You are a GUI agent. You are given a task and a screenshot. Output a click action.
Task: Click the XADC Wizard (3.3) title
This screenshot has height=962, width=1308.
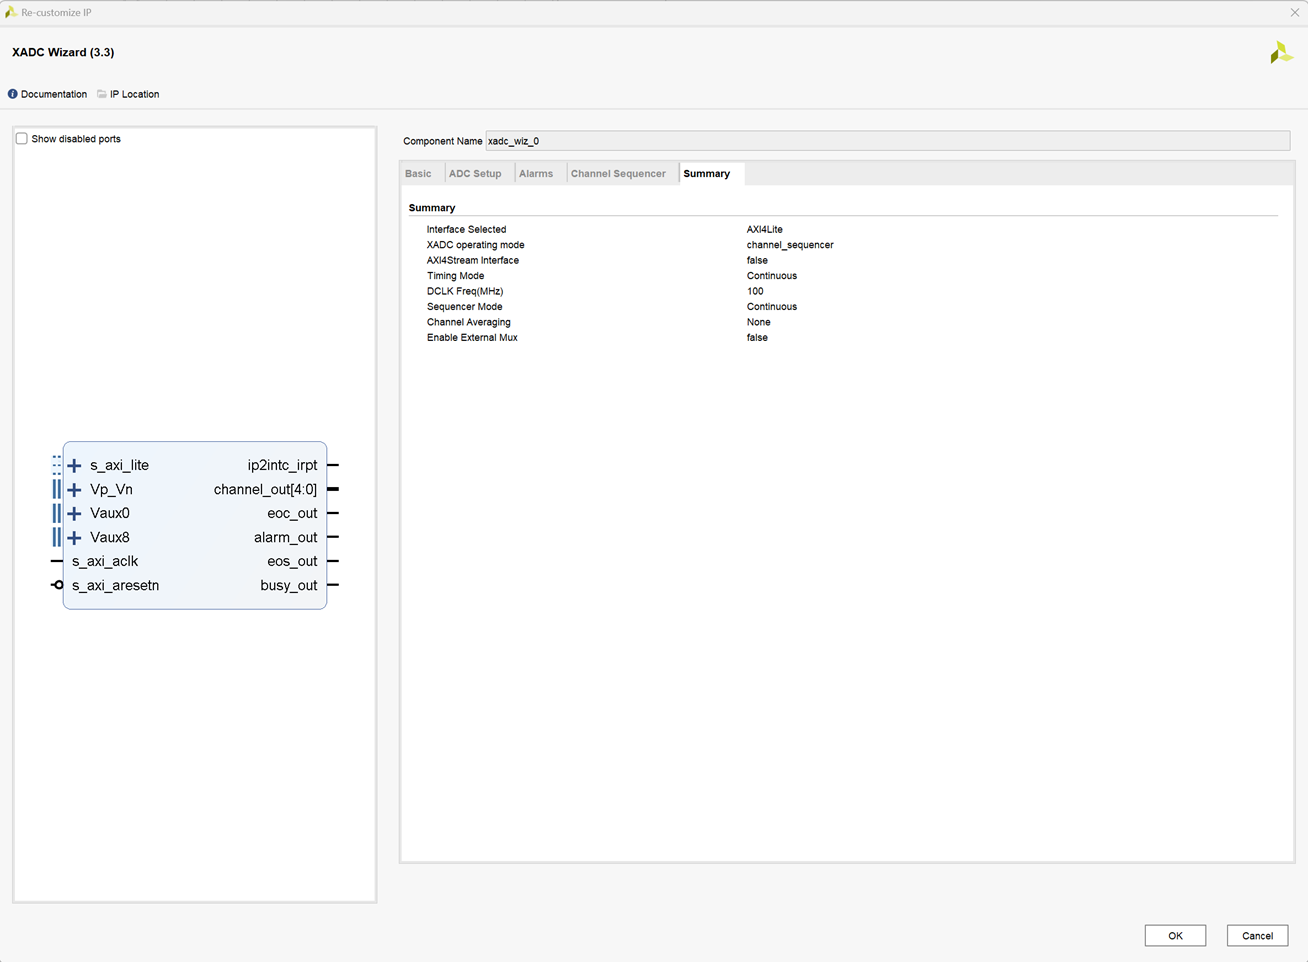pyautogui.click(x=63, y=52)
